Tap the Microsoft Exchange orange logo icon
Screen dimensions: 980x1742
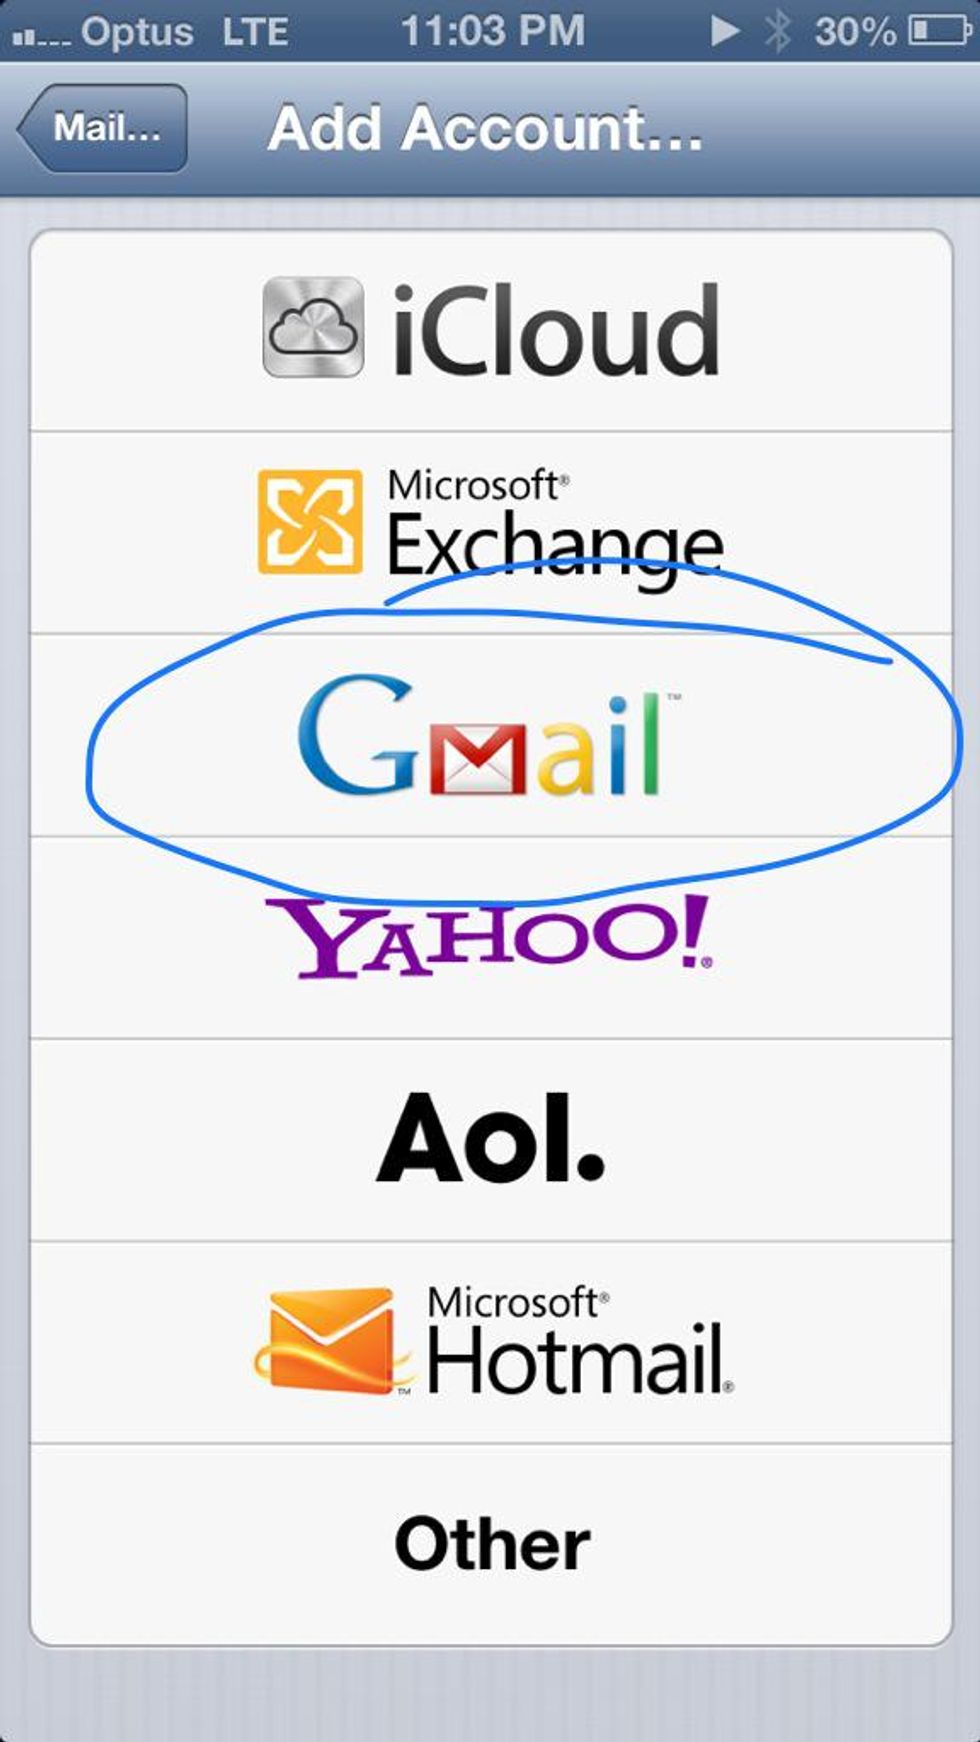pyautogui.click(x=310, y=521)
